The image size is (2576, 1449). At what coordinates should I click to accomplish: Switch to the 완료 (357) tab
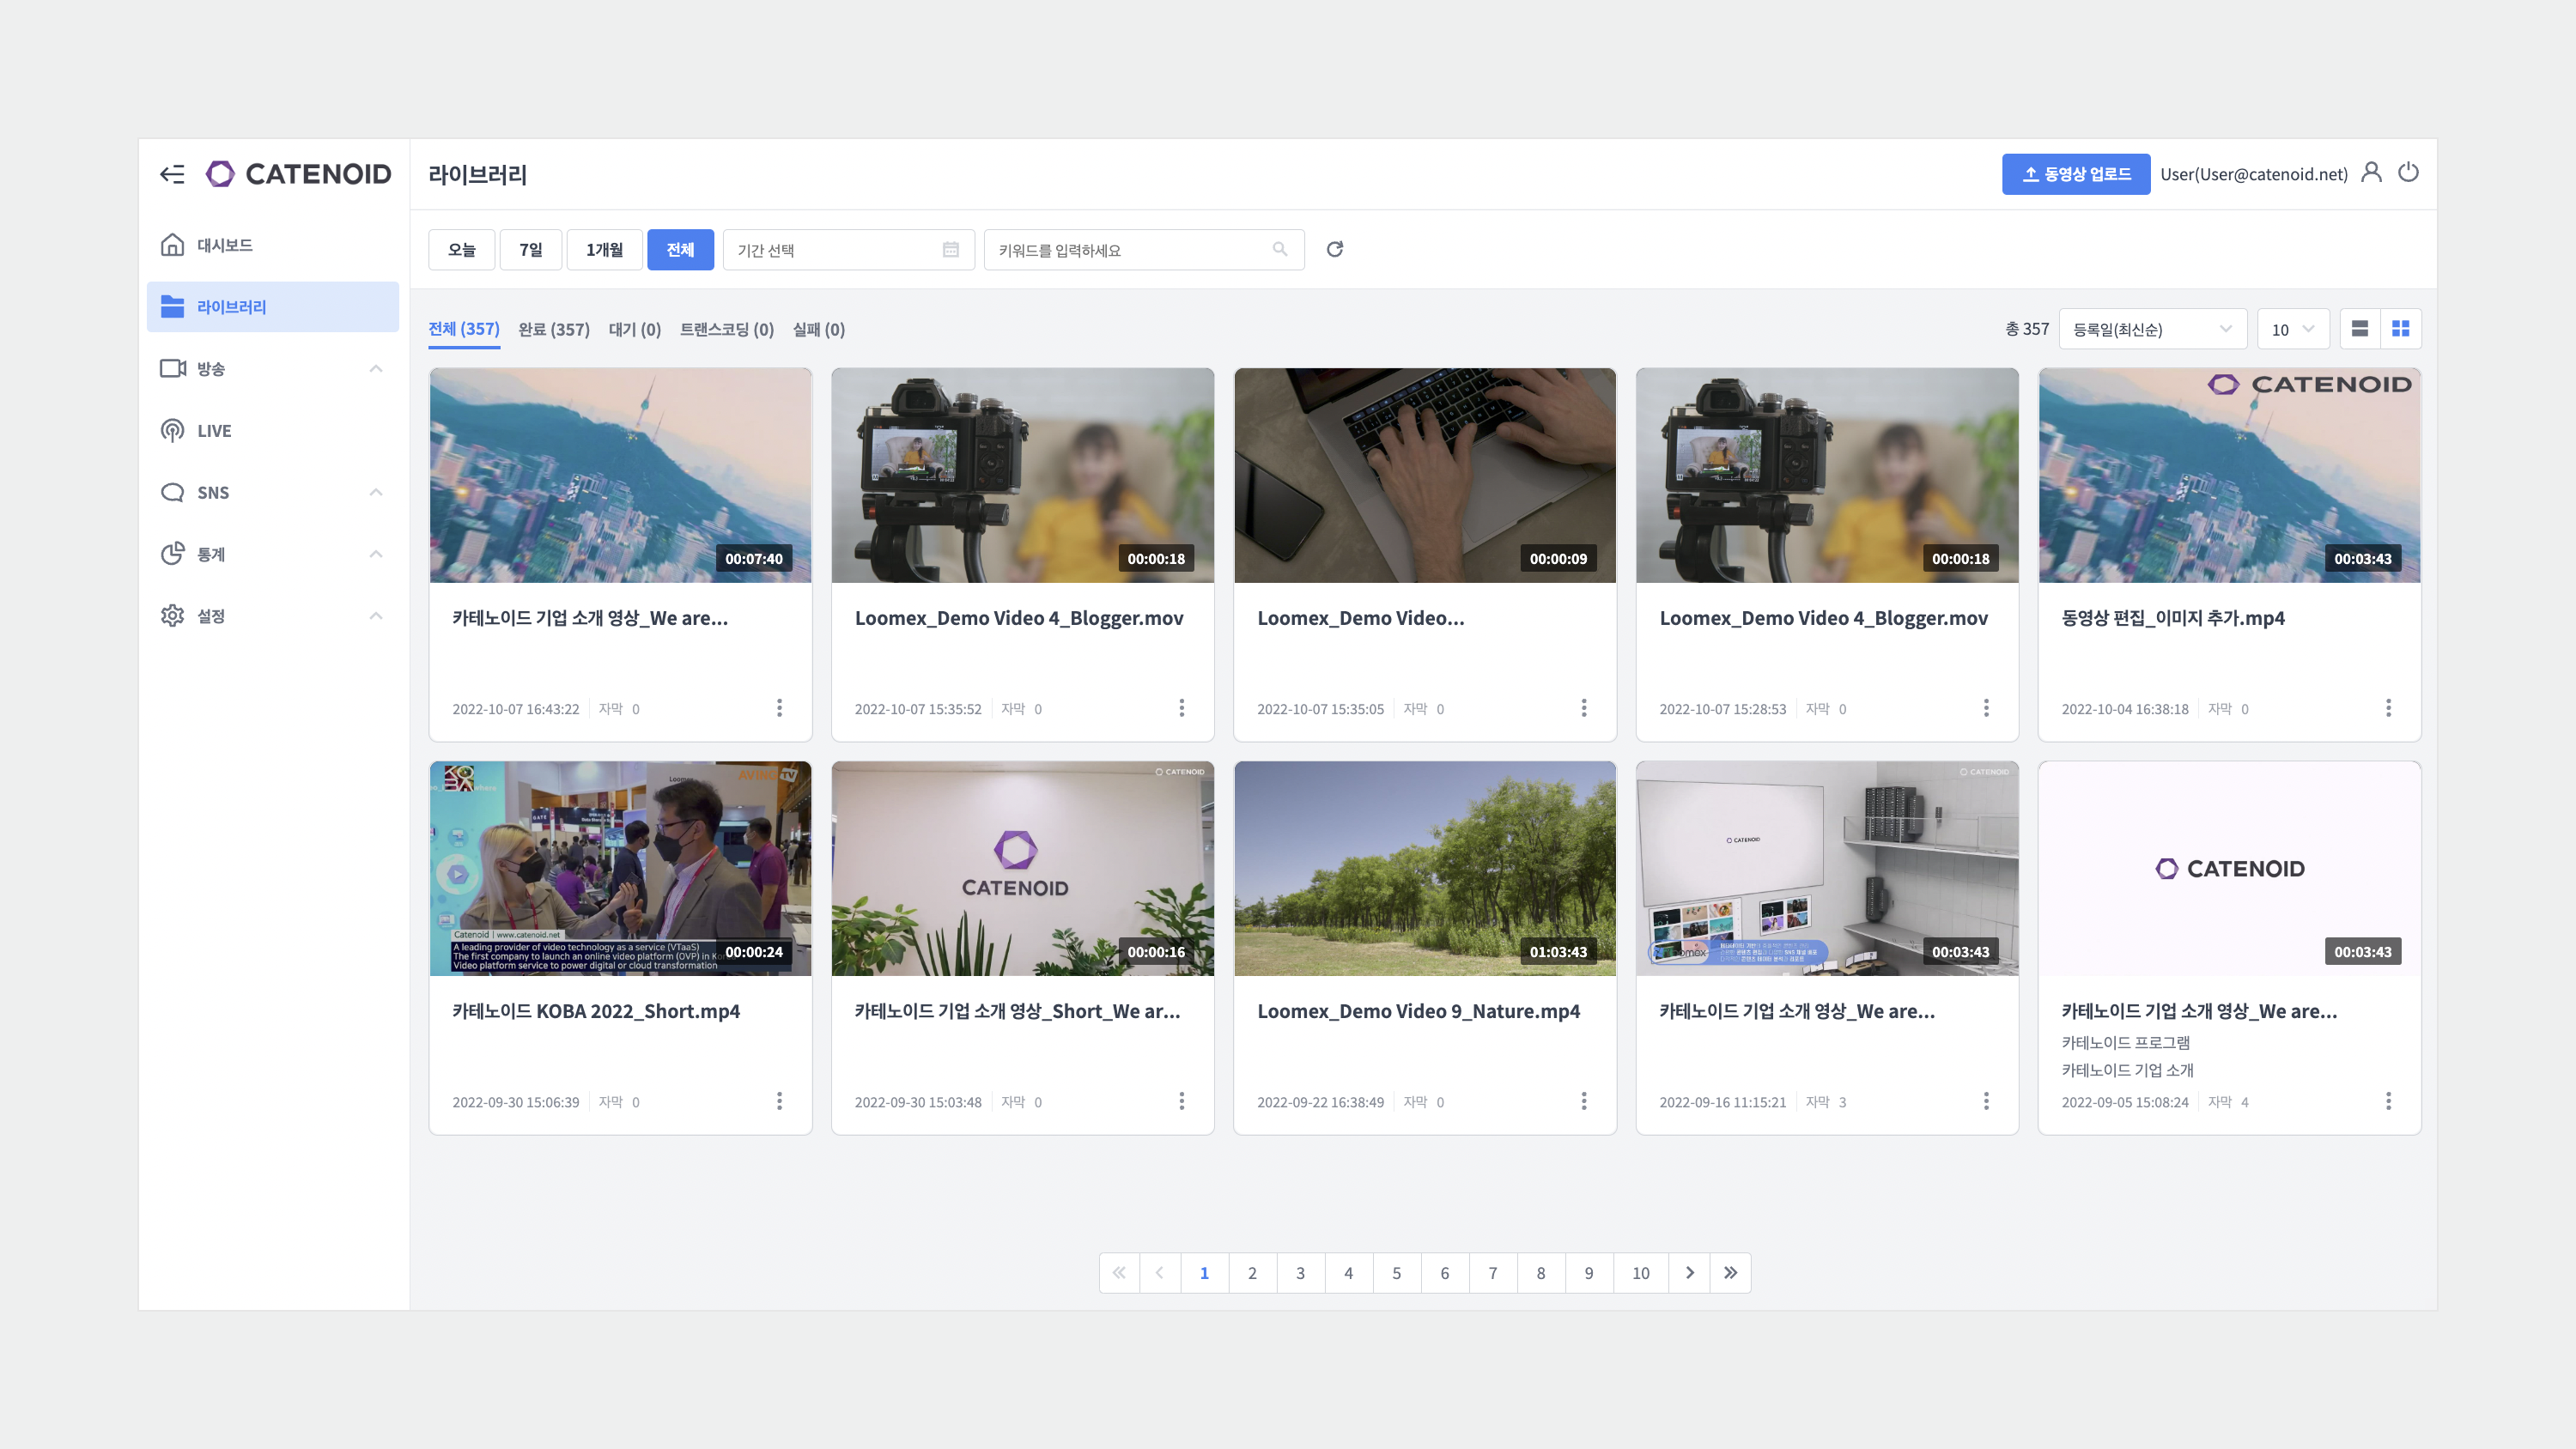point(553,330)
